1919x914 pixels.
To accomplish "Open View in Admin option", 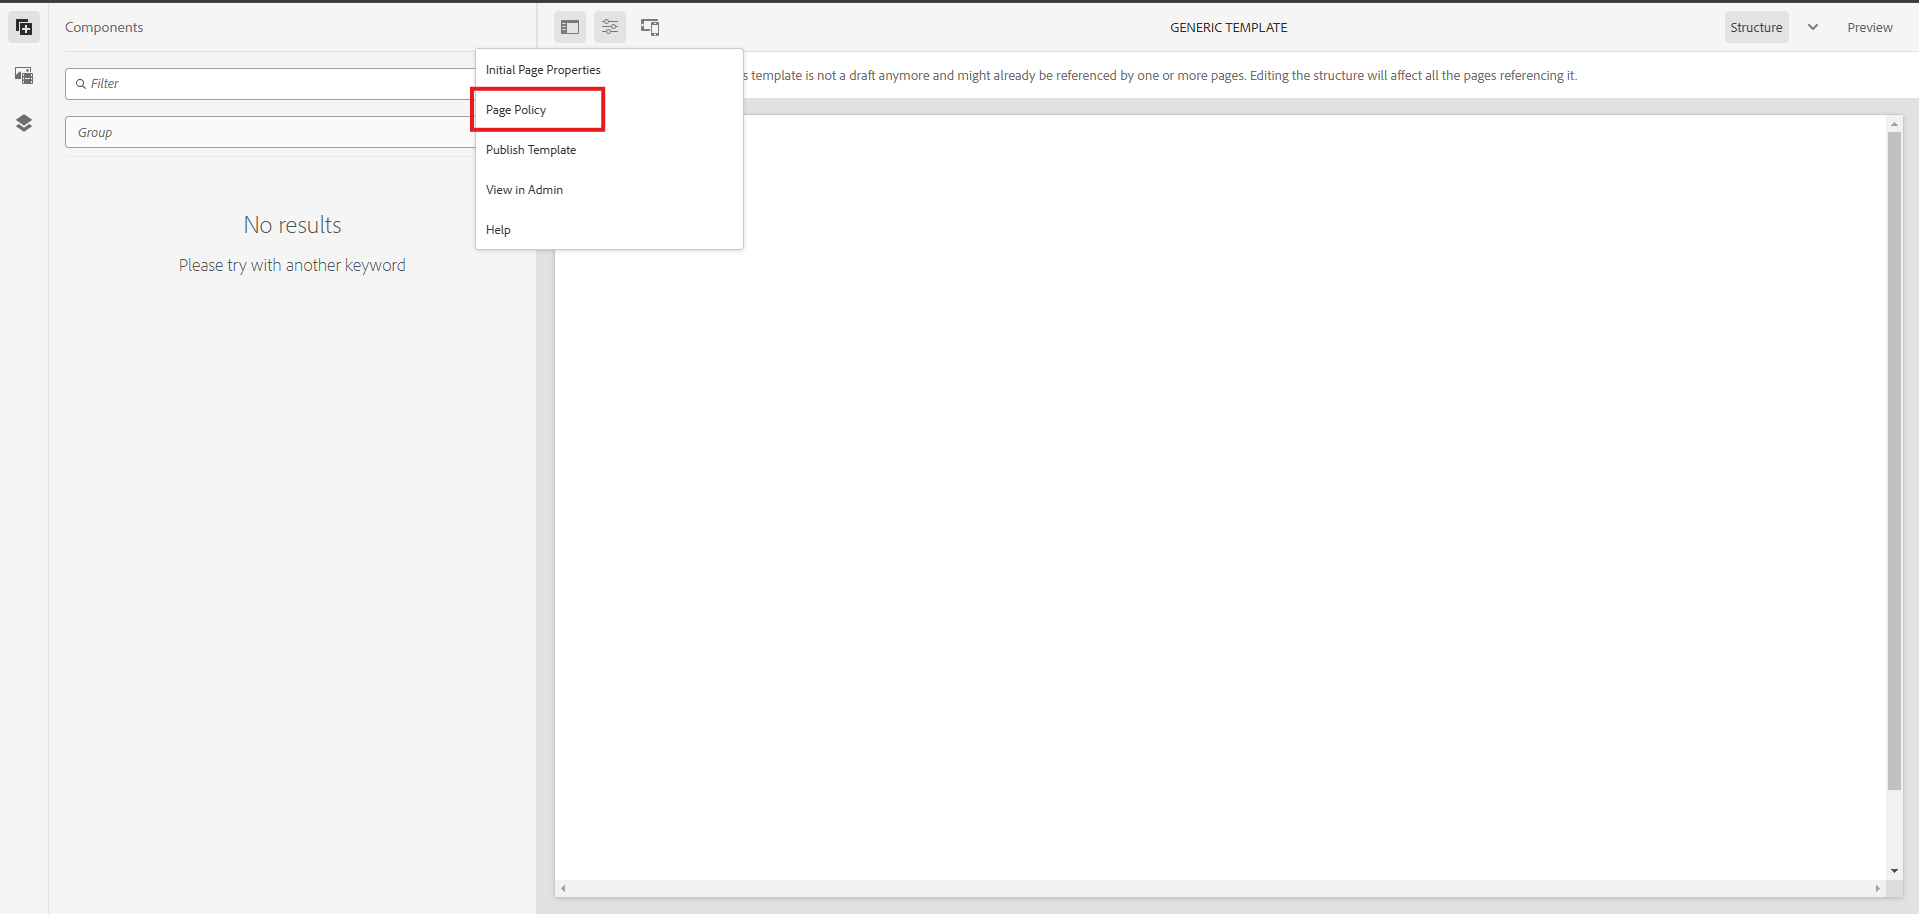I will [x=524, y=190].
